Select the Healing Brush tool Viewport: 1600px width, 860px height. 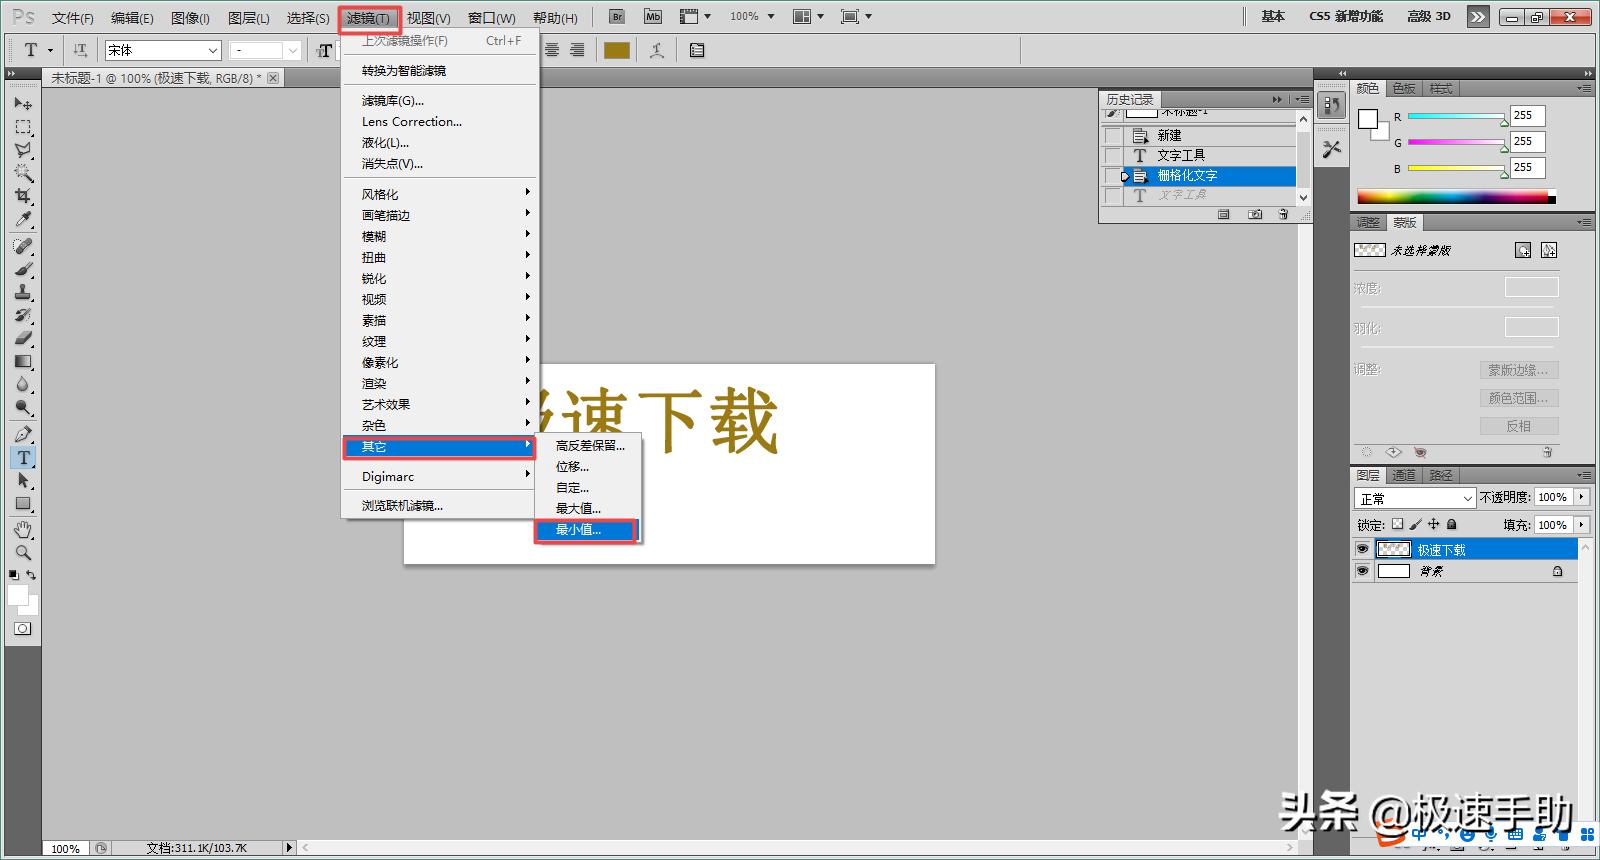click(x=23, y=246)
